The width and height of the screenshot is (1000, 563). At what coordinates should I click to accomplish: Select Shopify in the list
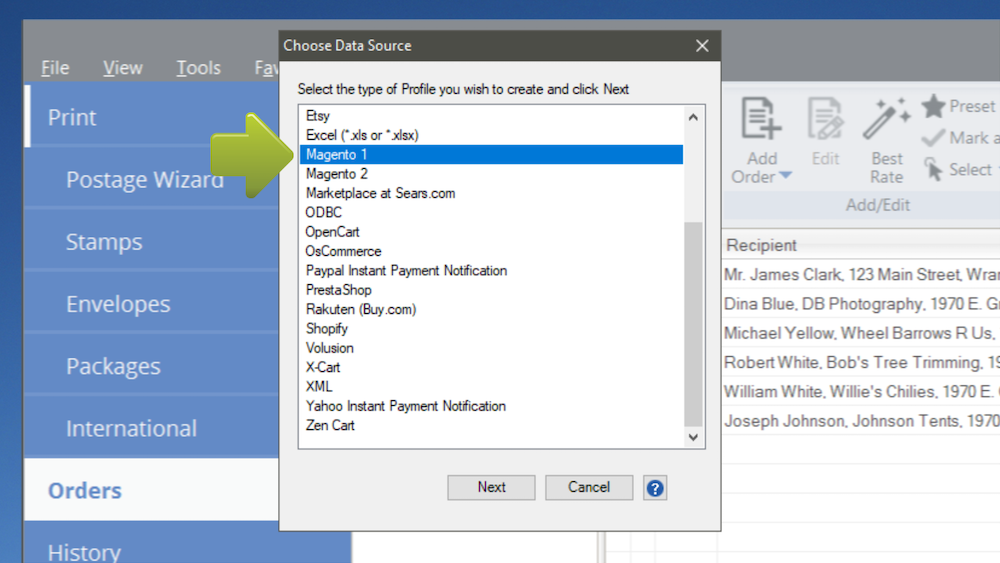[491, 328]
